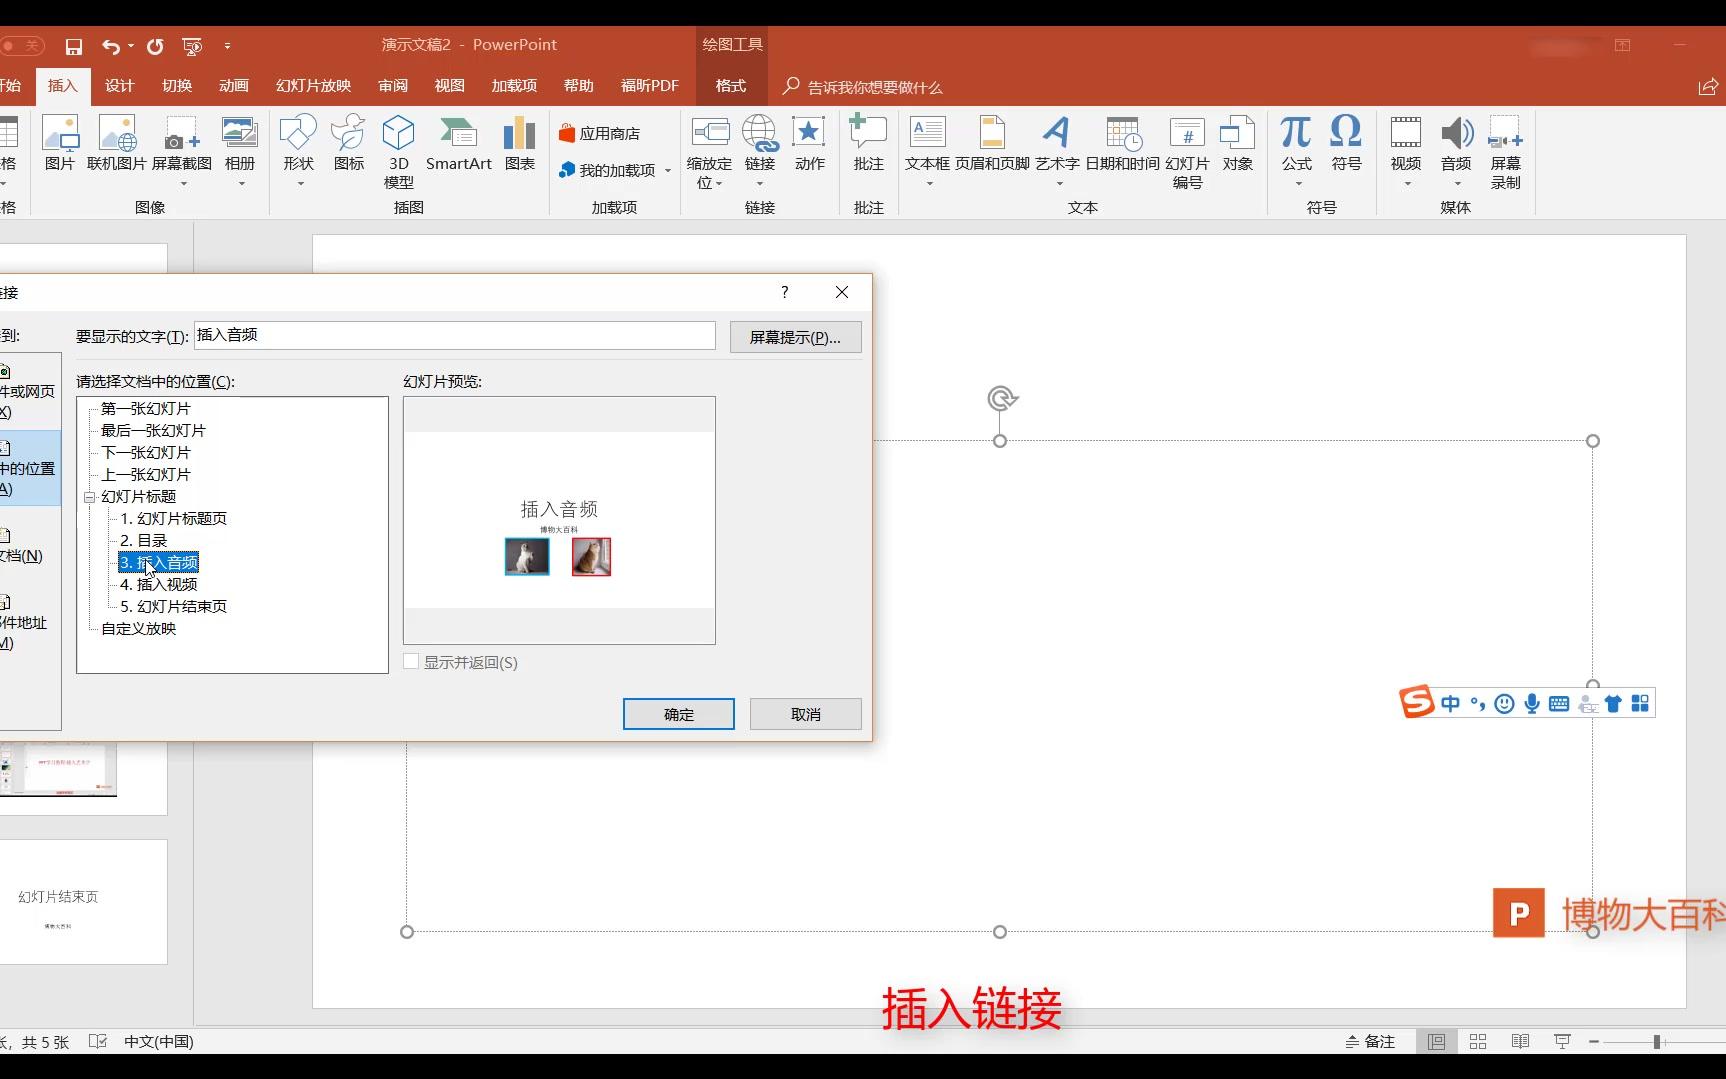Click the zoom slider handle
Screen dimensions: 1726x1079
(x=1657, y=1042)
